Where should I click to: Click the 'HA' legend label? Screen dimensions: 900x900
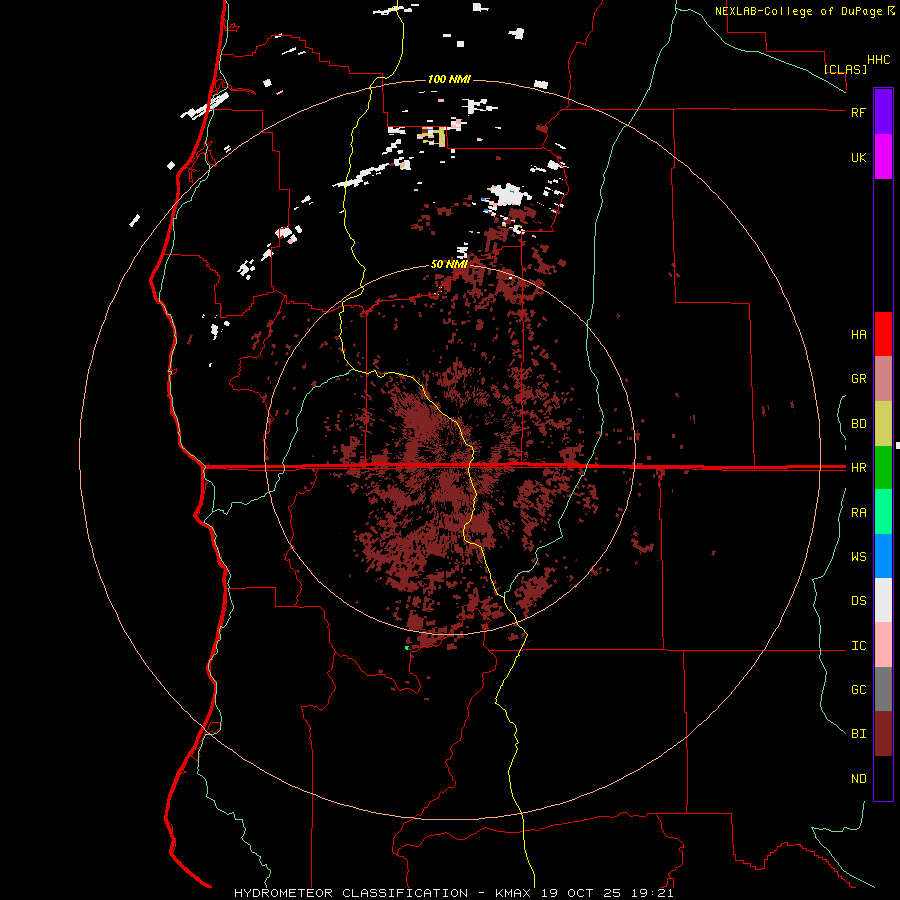(x=858, y=334)
